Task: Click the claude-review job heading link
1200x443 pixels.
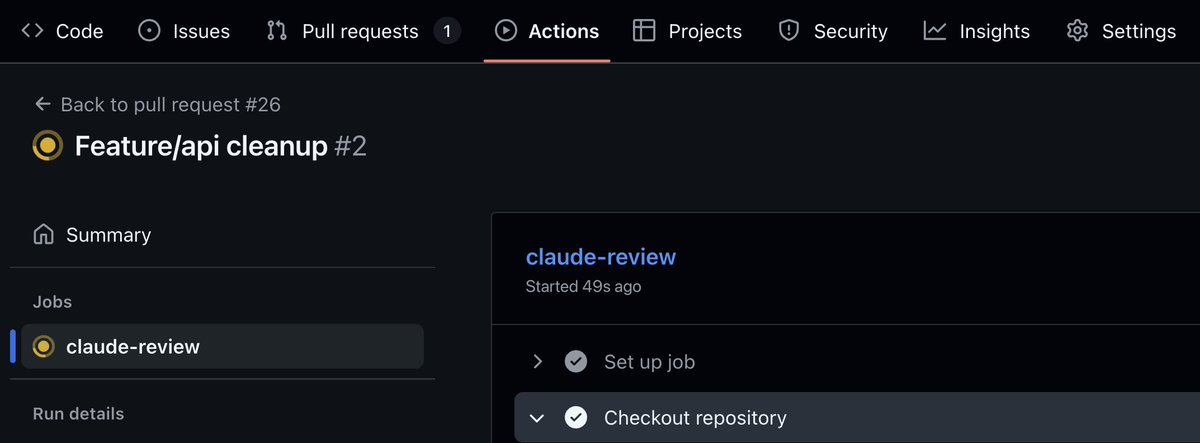Action: tap(601, 257)
